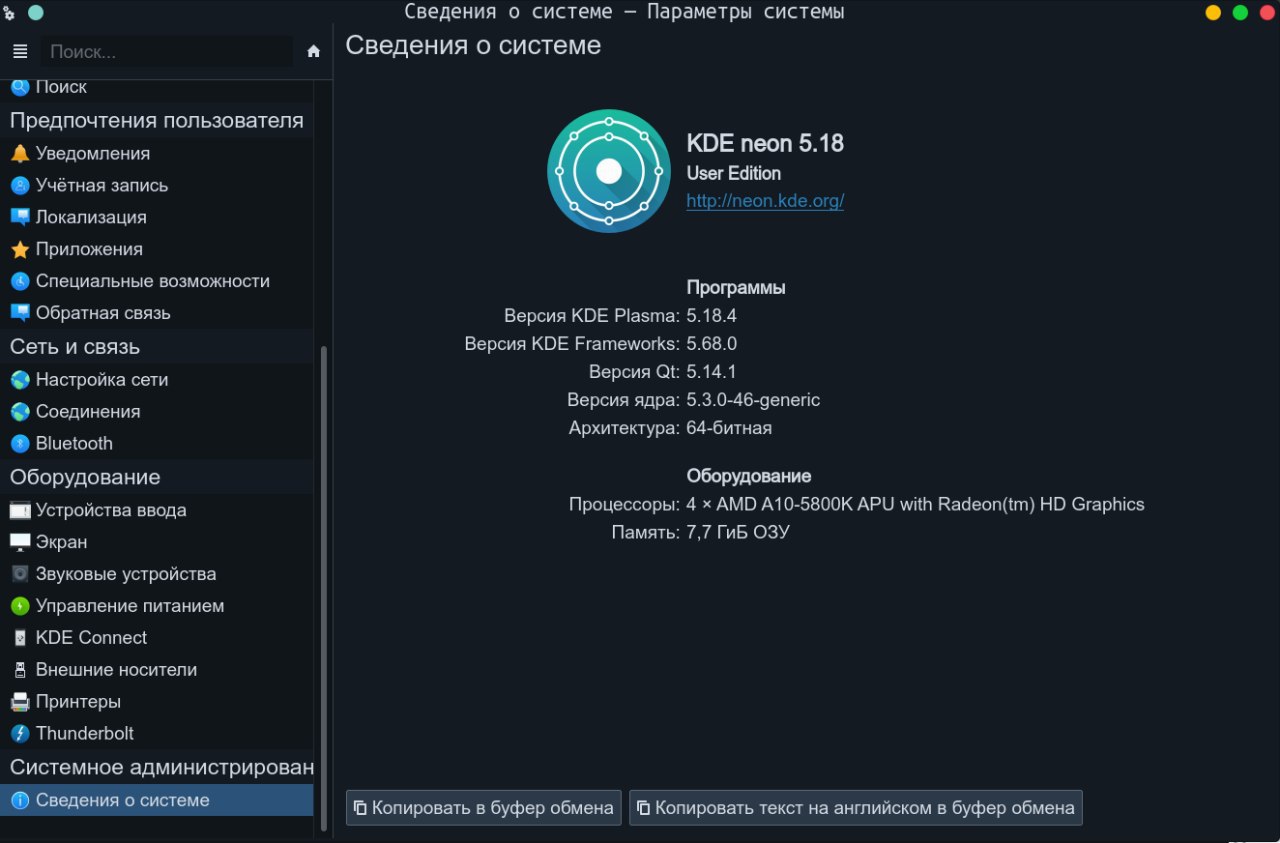Click the KDE neon 5.18 heading

tap(765, 143)
